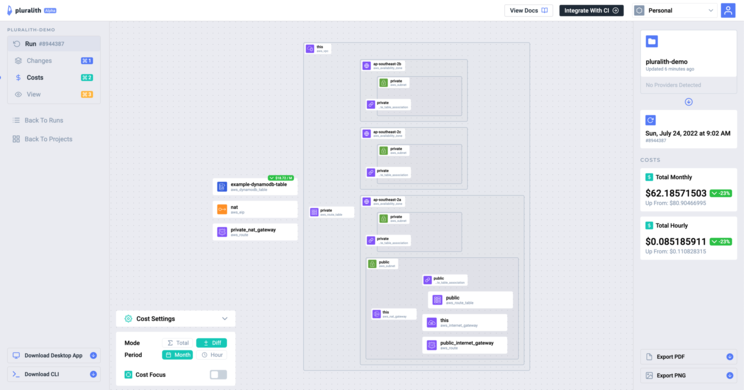Screen dimensions: 744x390
Task: Click the circled plus icon below project card
Action: [688, 102]
